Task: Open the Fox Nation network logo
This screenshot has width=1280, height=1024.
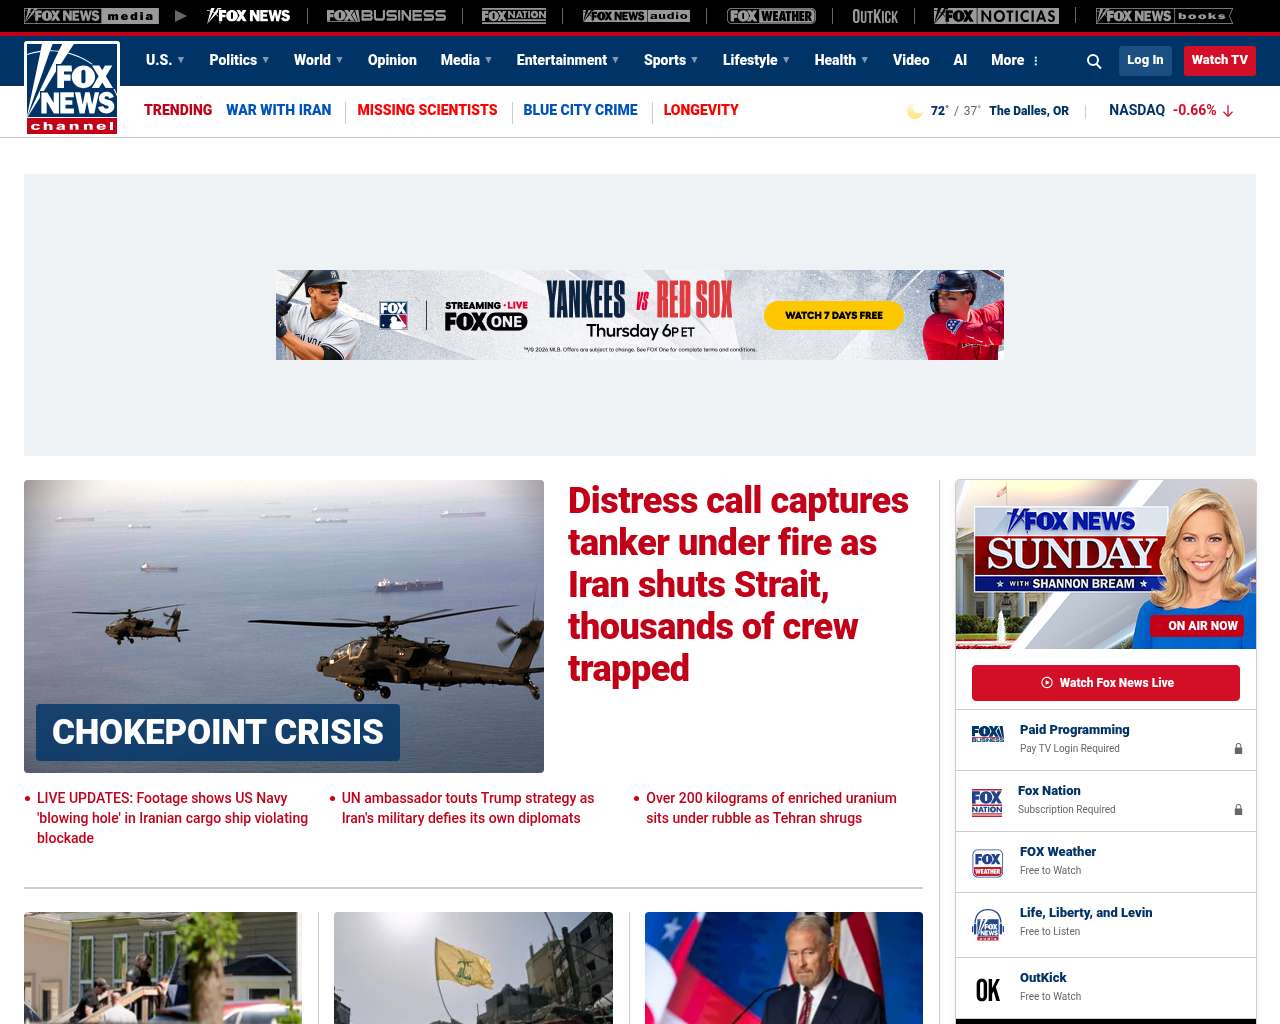Action: pyautogui.click(x=514, y=16)
